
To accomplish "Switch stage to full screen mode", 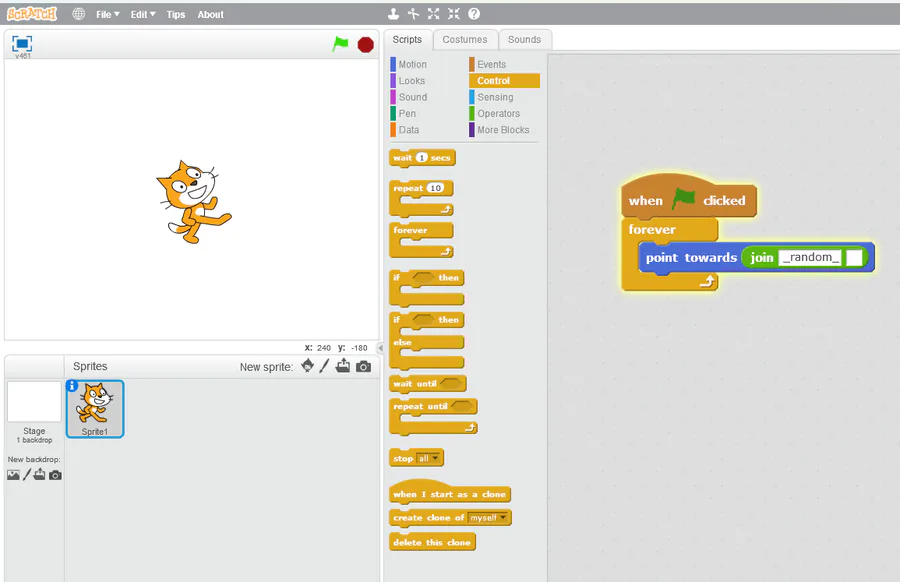I will click(x=22, y=44).
